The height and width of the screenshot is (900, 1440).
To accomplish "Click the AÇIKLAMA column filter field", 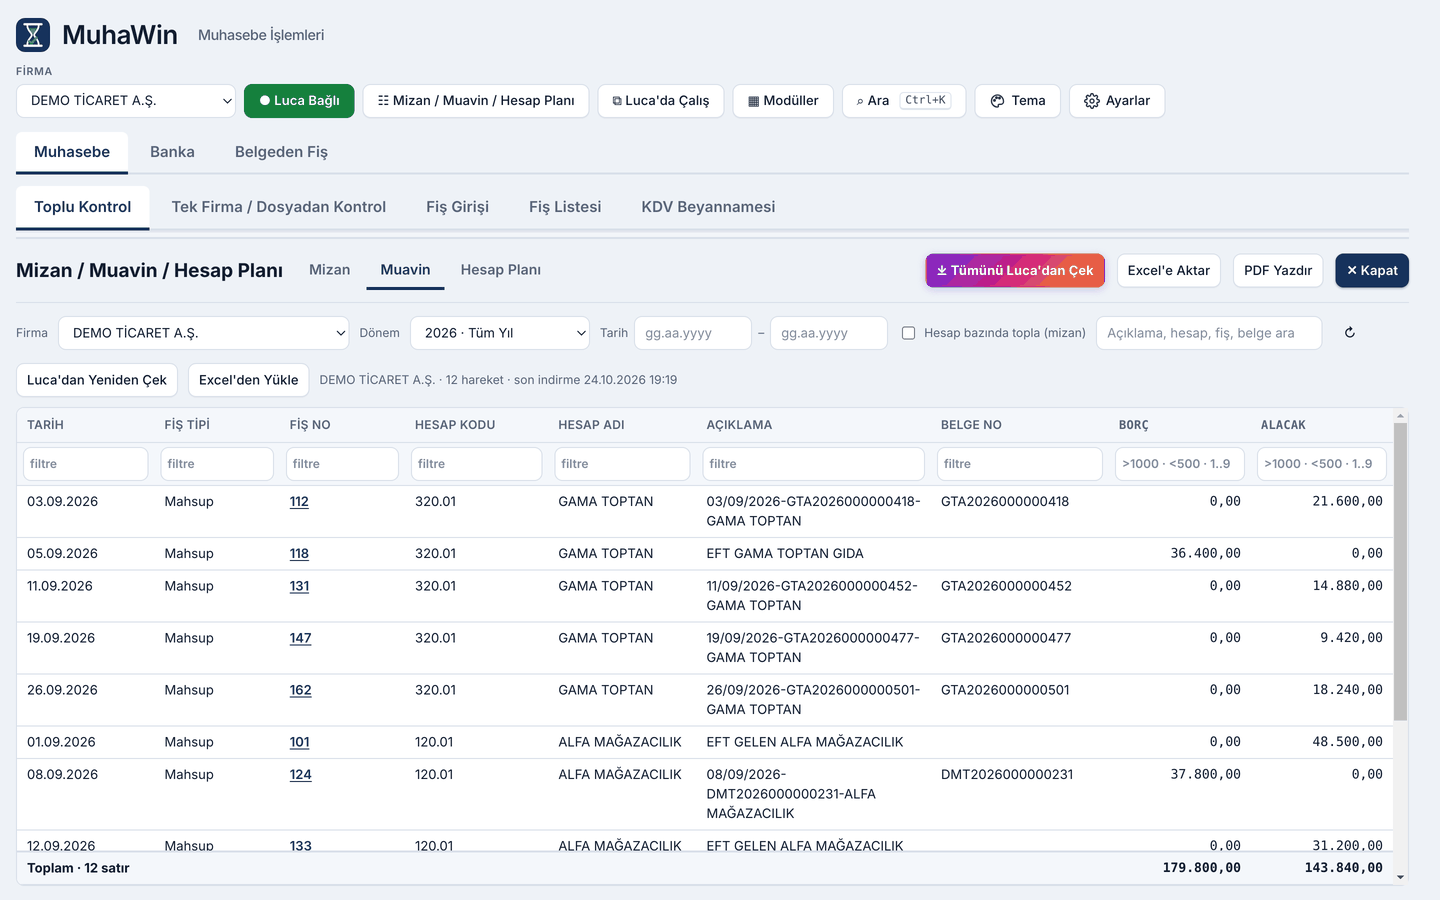I will 814,464.
